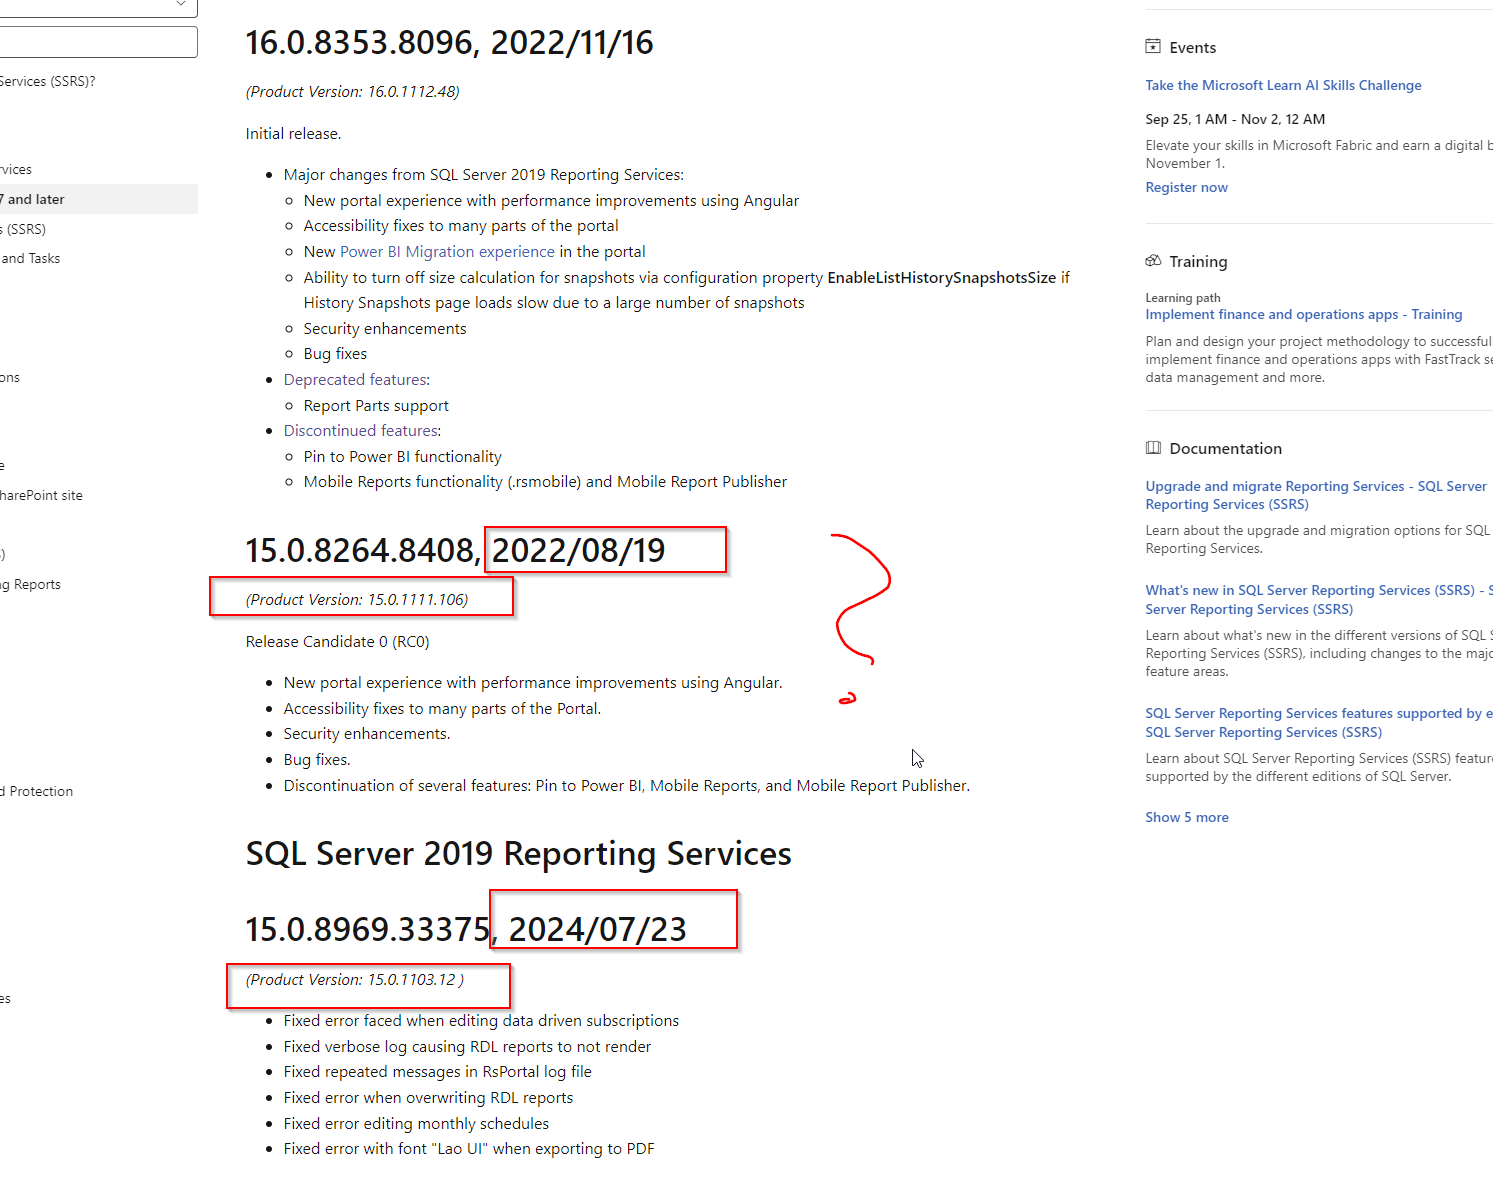Click the Power BI Migration experience link
This screenshot has height=1179, width=1493.
coord(446,251)
